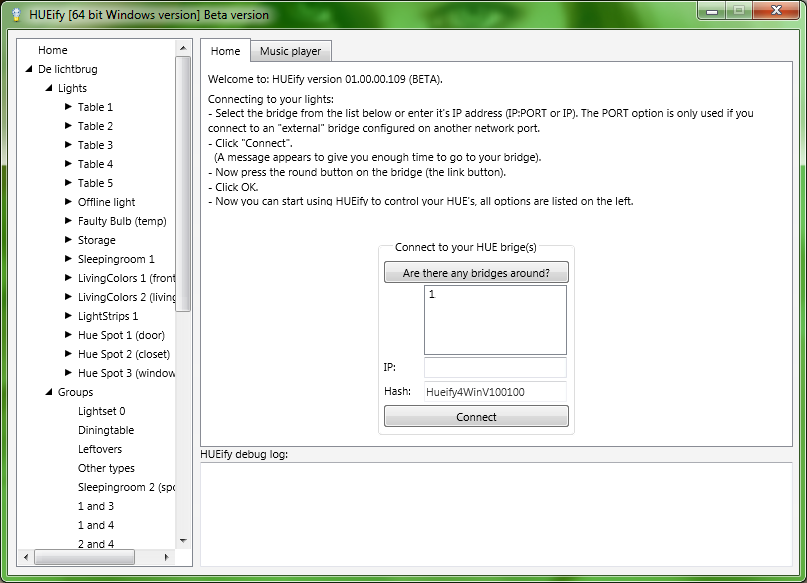Select the Groups tree item
Viewport: 807px width, 583px height.
[x=75, y=392]
